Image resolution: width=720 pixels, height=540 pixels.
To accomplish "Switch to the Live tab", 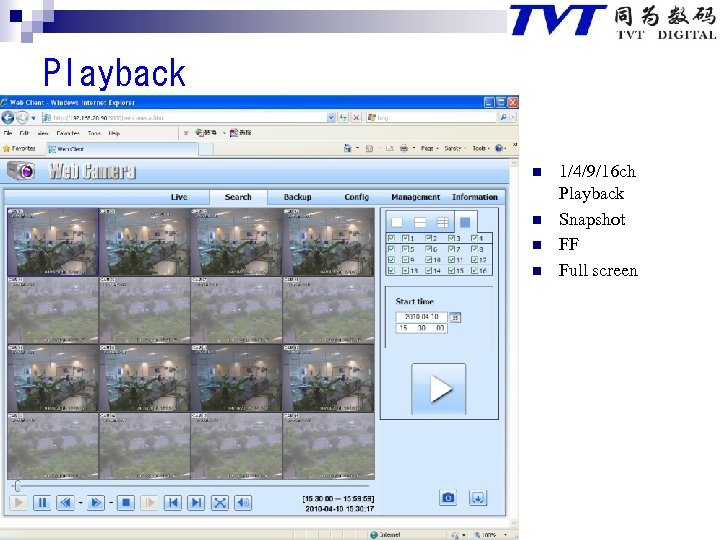I will [x=179, y=197].
